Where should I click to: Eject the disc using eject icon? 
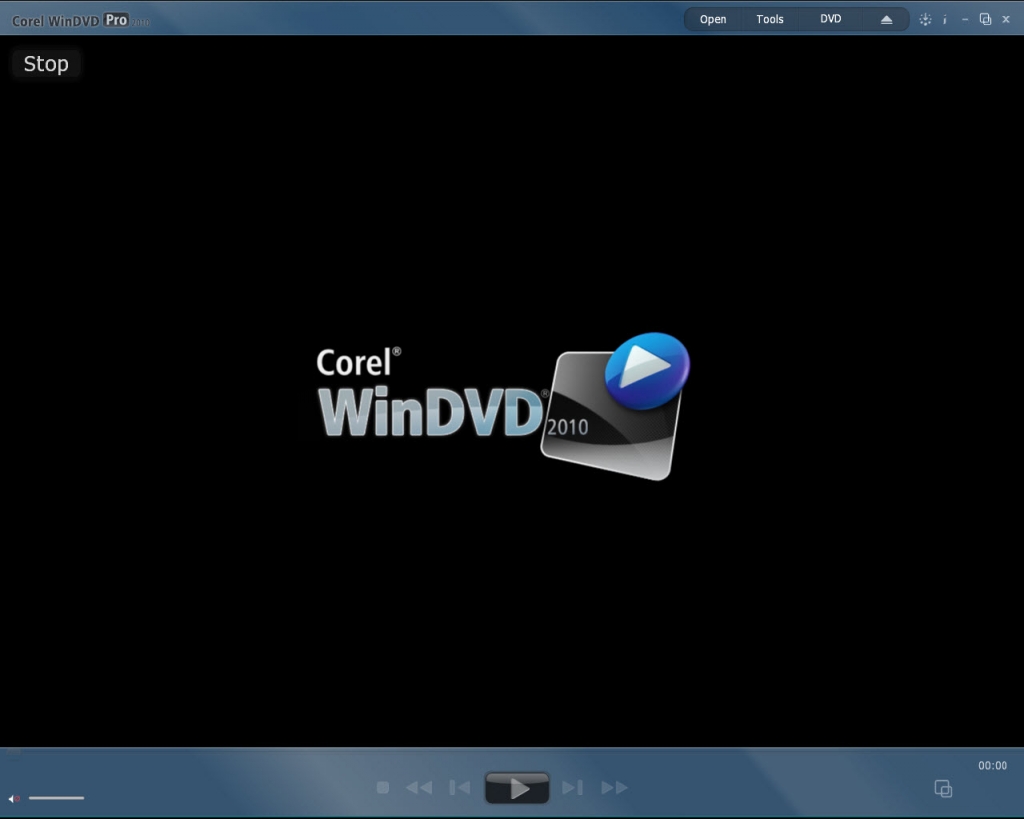click(886, 19)
